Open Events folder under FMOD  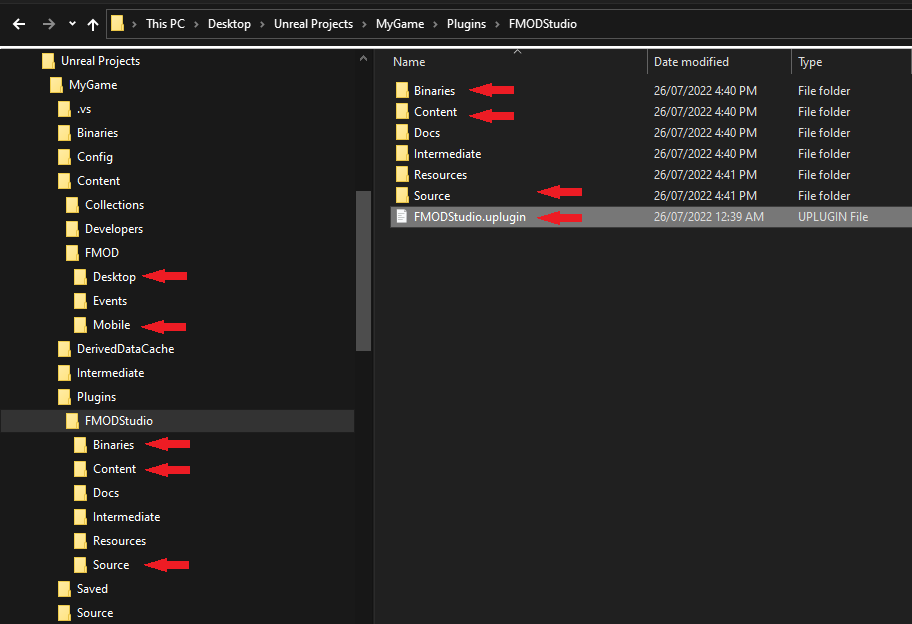(110, 301)
